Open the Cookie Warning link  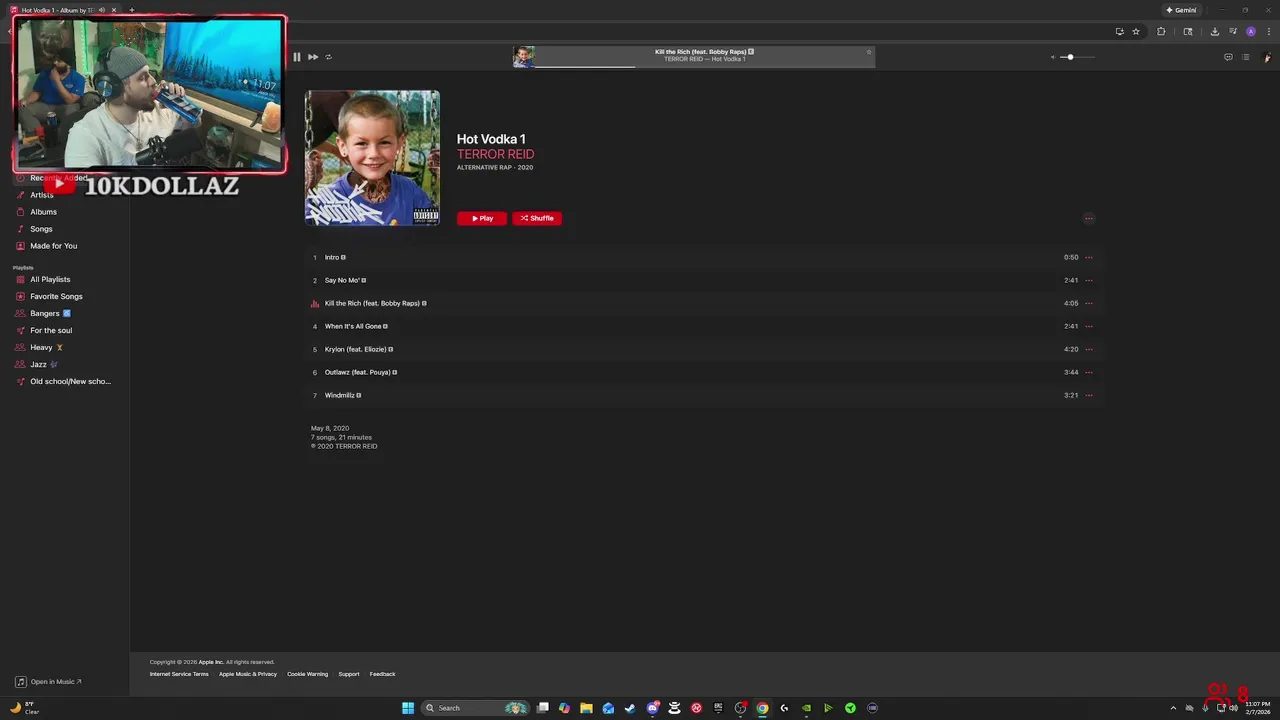pyautogui.click(x=307, y=674)
